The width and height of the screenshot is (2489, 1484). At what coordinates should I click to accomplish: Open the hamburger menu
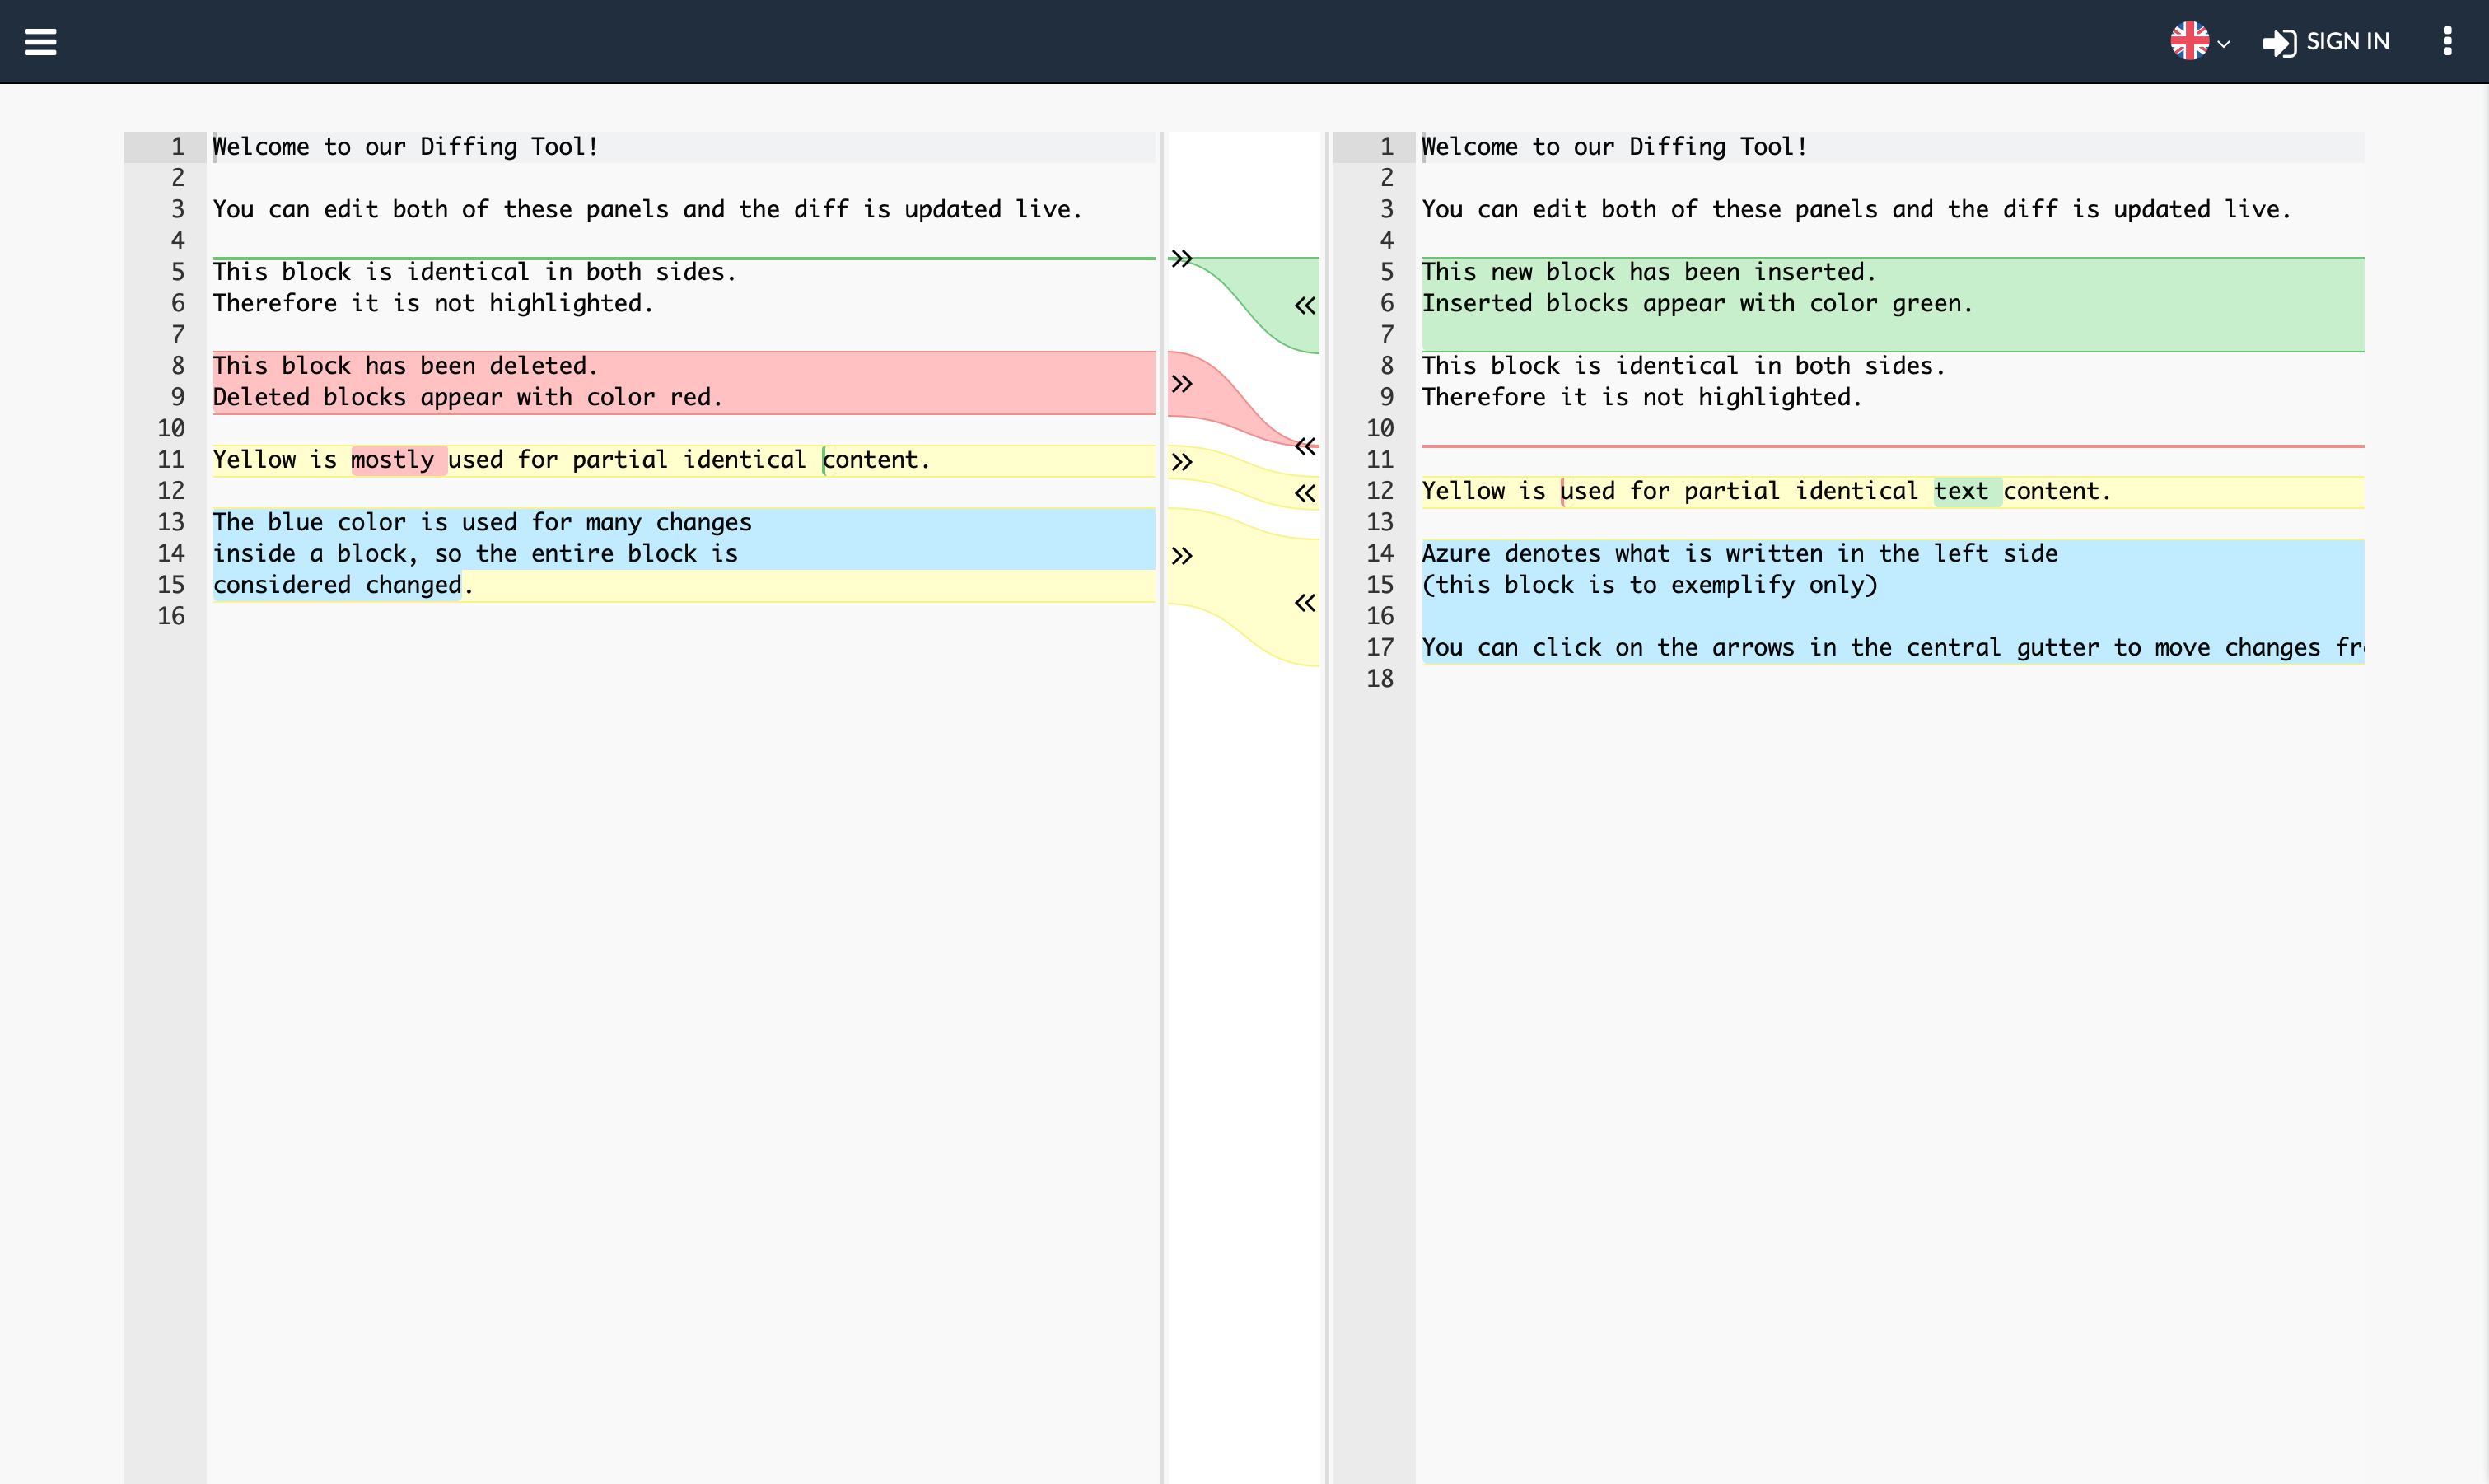pos(40,42)
